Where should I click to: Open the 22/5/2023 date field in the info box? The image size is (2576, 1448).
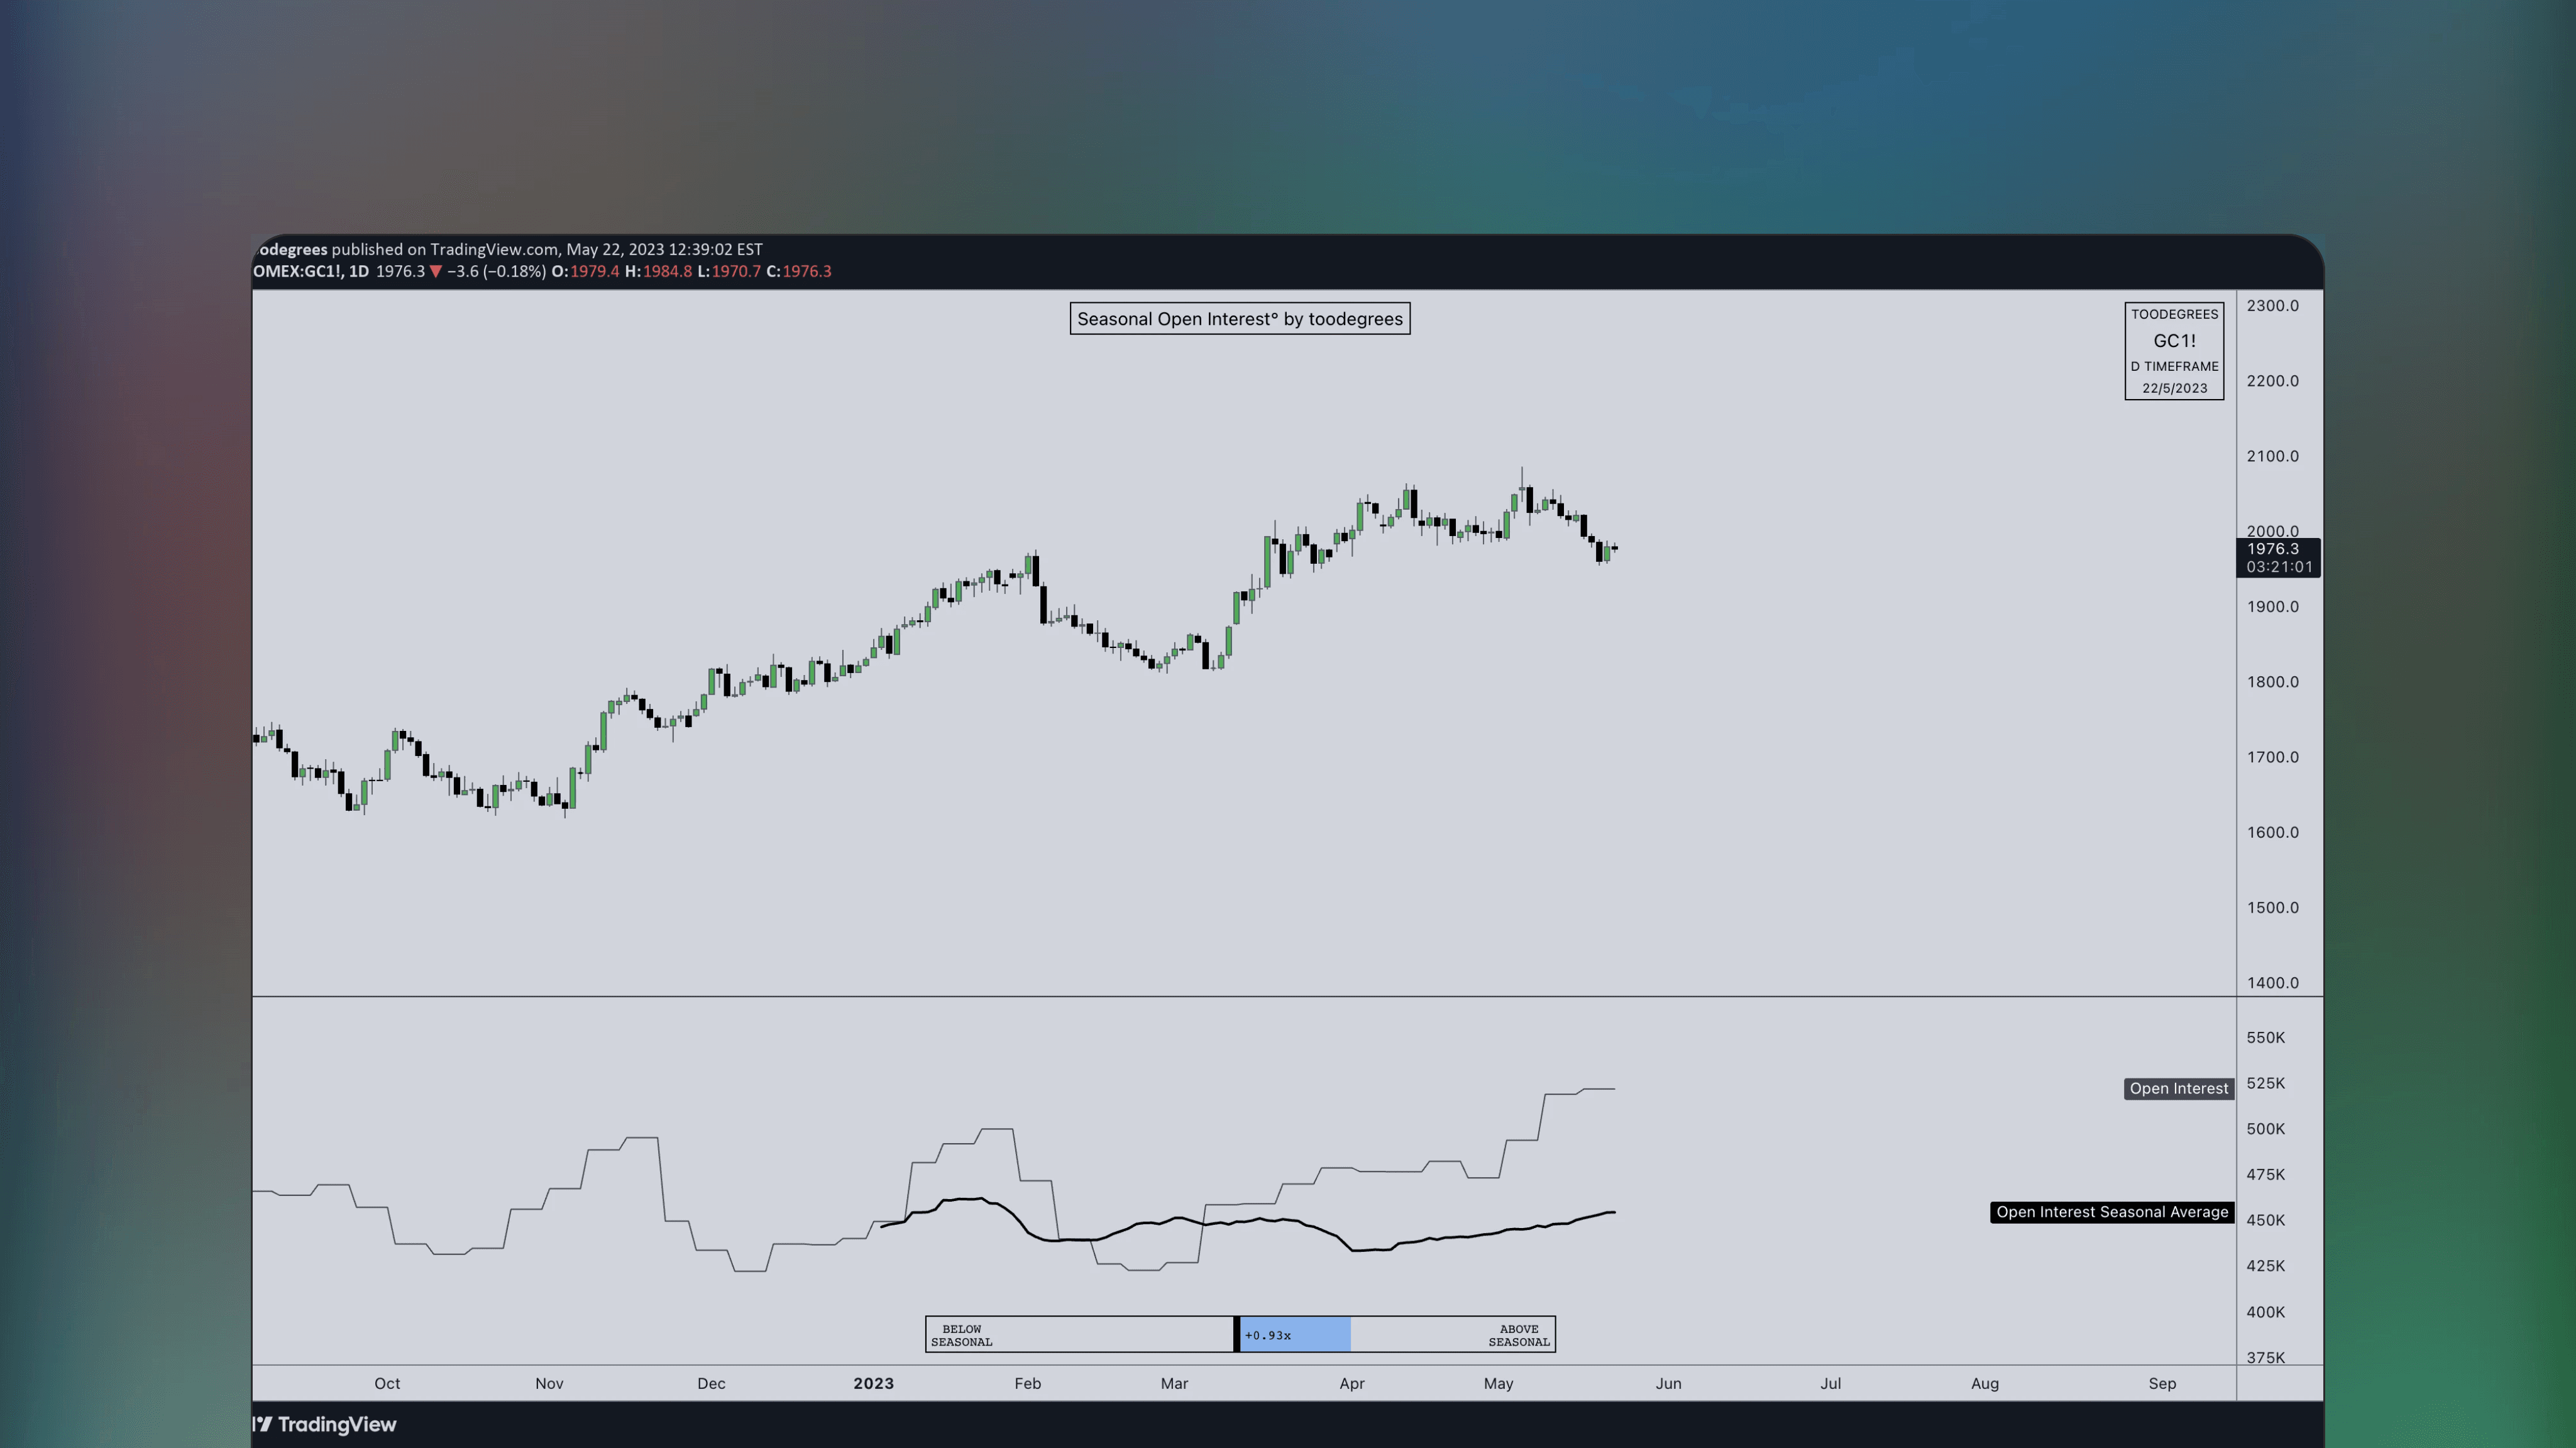2175,390
